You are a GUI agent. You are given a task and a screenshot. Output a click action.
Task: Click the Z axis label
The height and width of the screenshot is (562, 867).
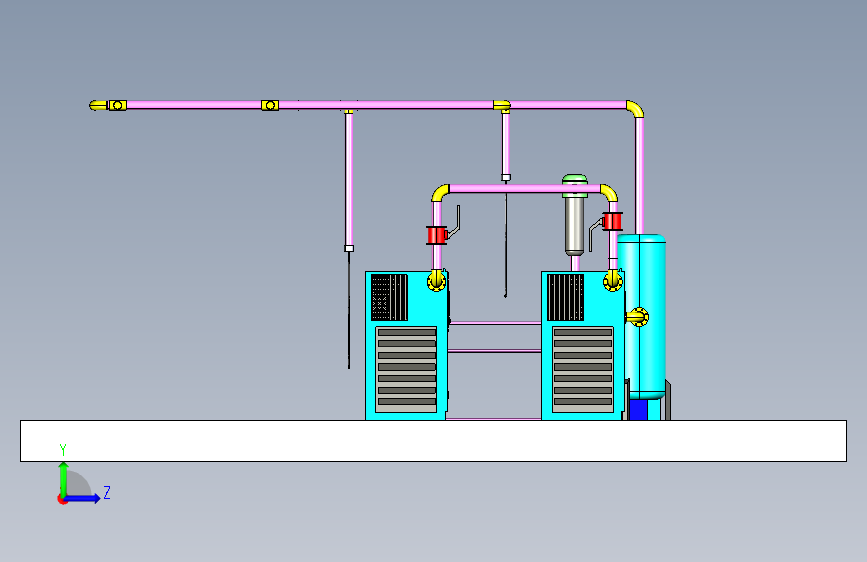coord(107,492)
